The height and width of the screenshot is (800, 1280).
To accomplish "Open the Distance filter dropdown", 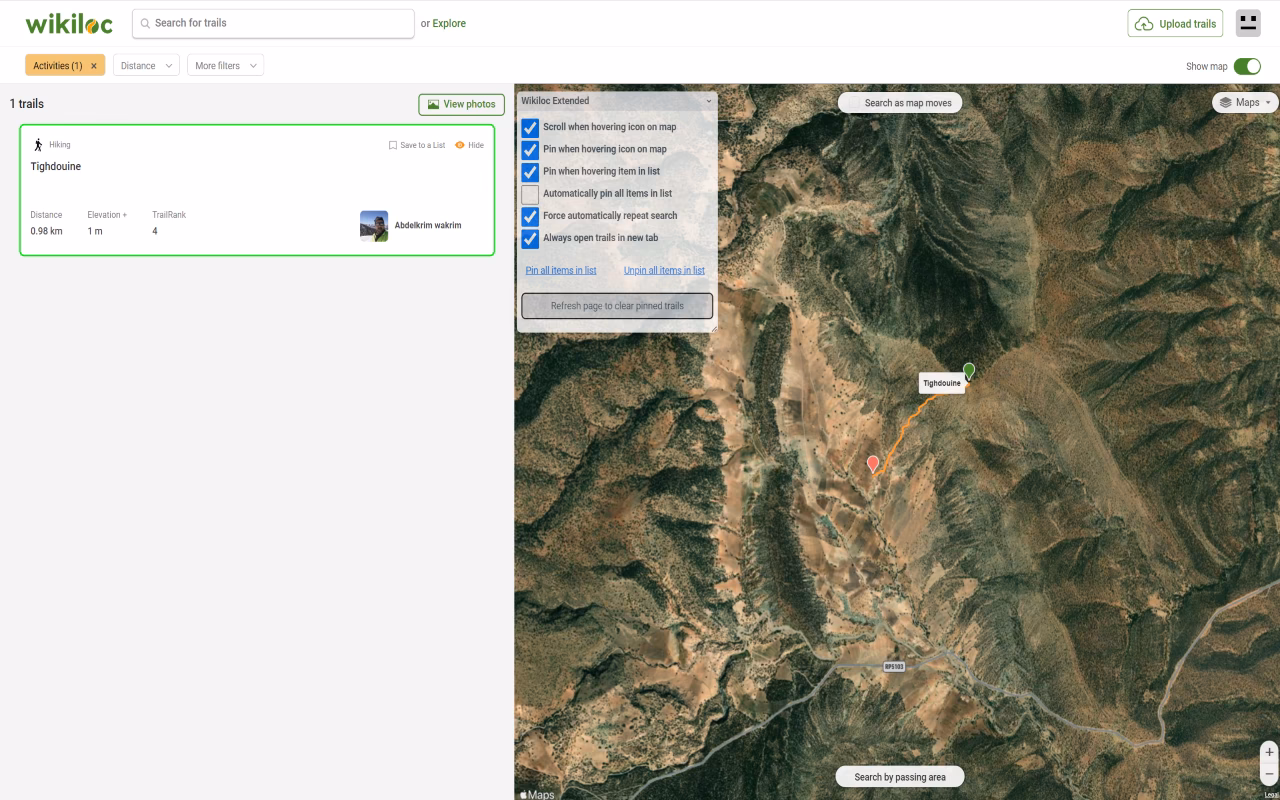I will [x=146, y=65].
